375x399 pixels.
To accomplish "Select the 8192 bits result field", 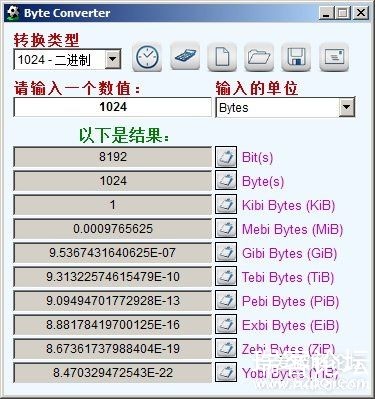I will 113,157.
